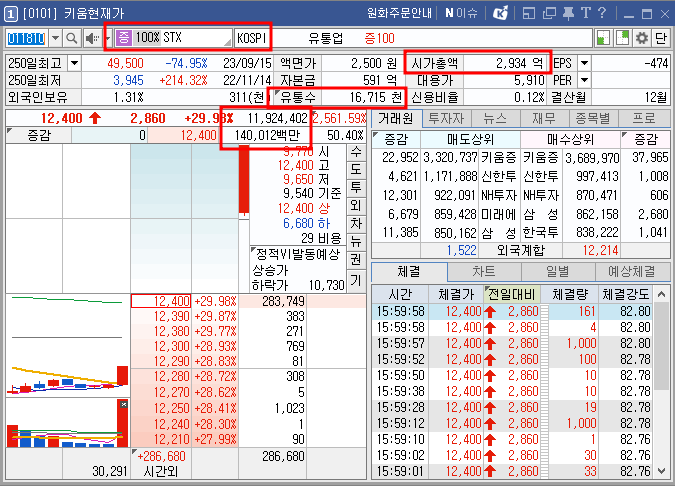This screenshot has width=675, height=486.
Task: Click the trade list vertical scrollbar thumb
Action: click(662, 347)
